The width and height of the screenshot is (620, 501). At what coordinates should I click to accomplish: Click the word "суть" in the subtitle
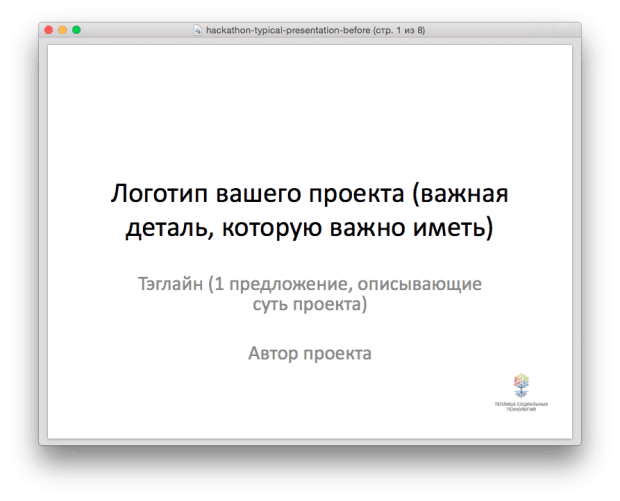269,305
